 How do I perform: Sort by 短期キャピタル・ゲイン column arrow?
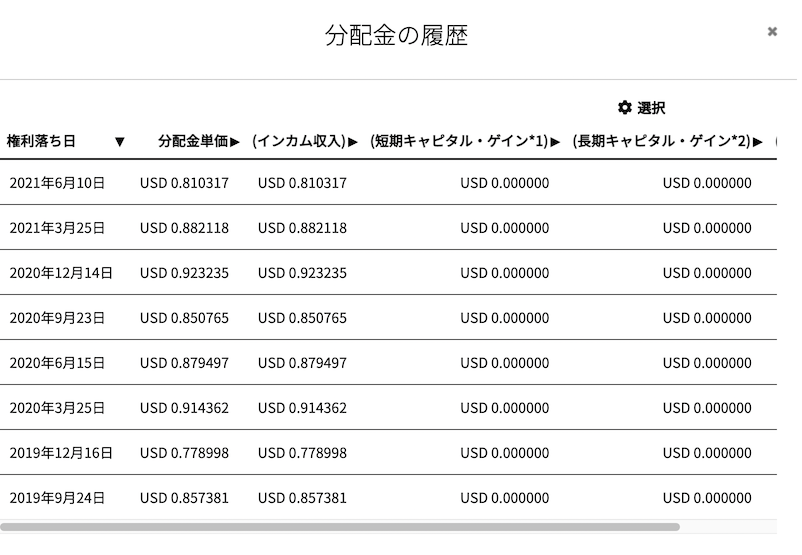tap(555, 142)
